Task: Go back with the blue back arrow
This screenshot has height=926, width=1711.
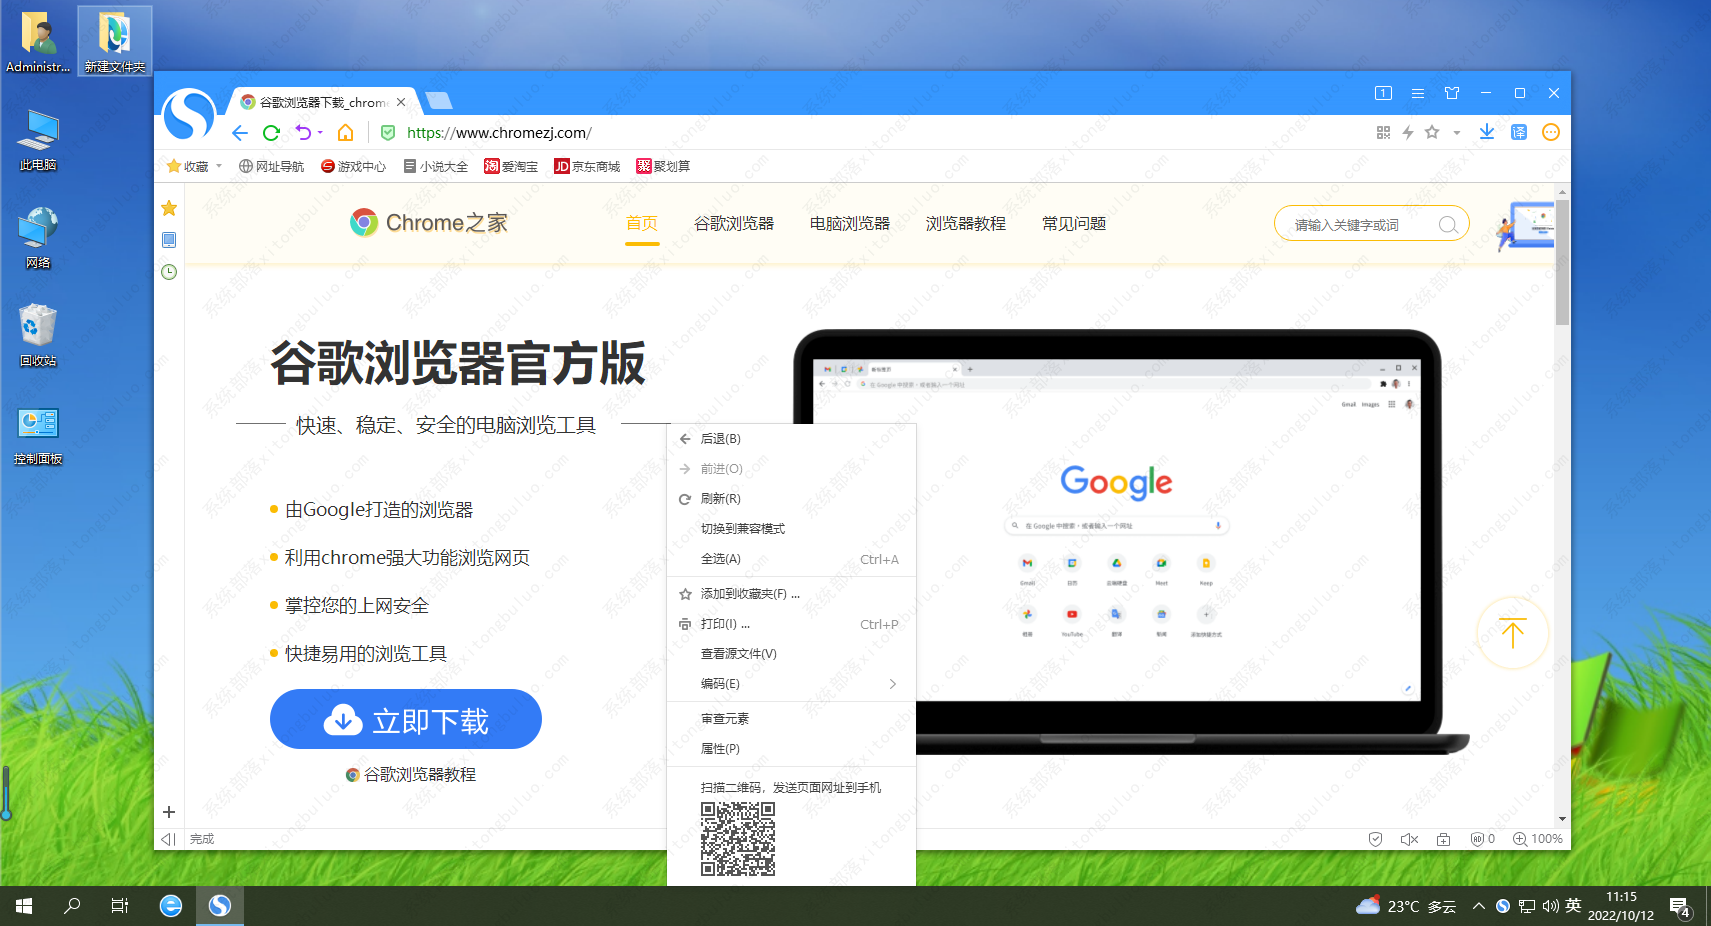Action: click(240, 133)
